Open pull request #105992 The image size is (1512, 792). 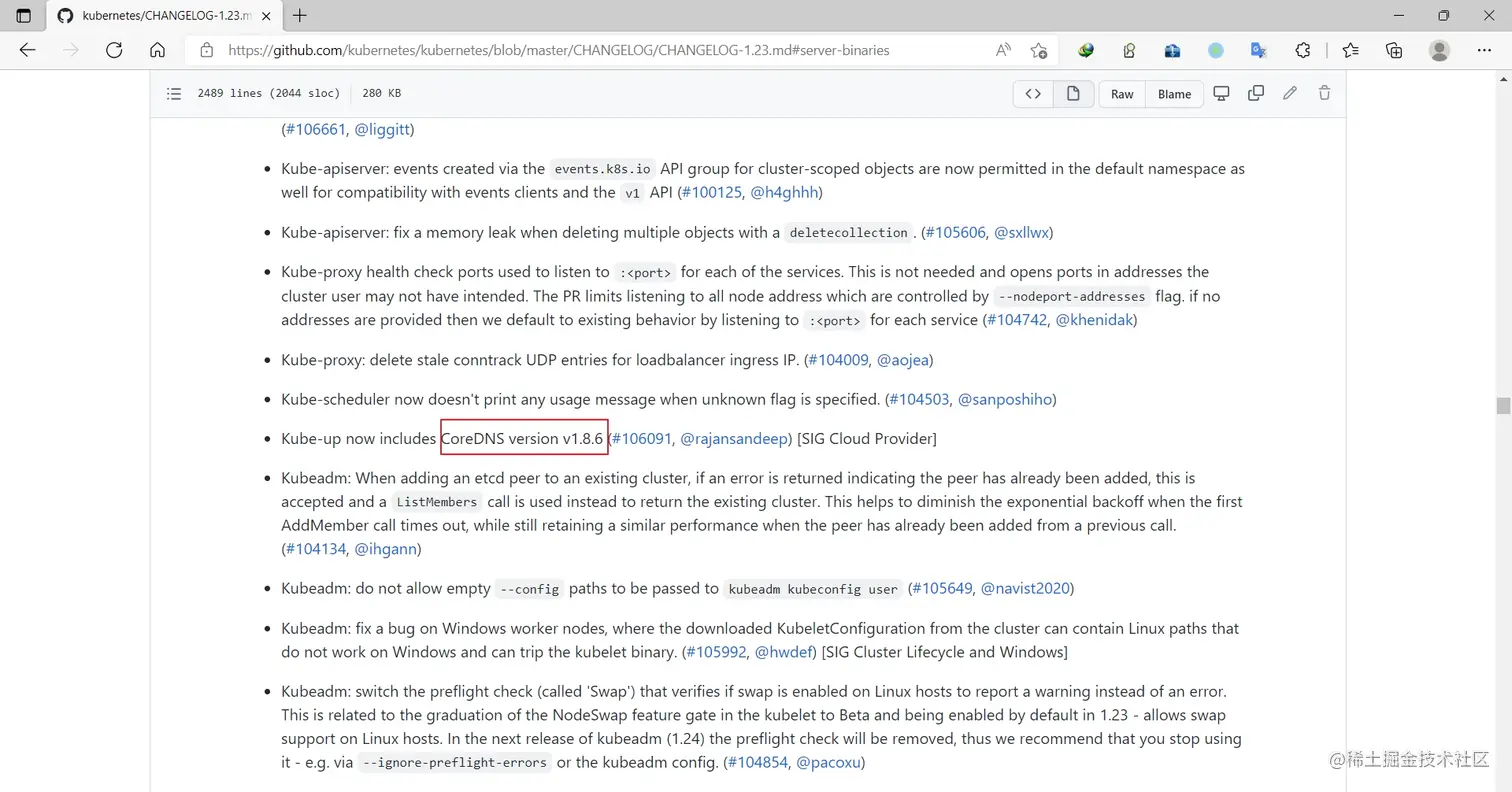click(x=716, y=652)
